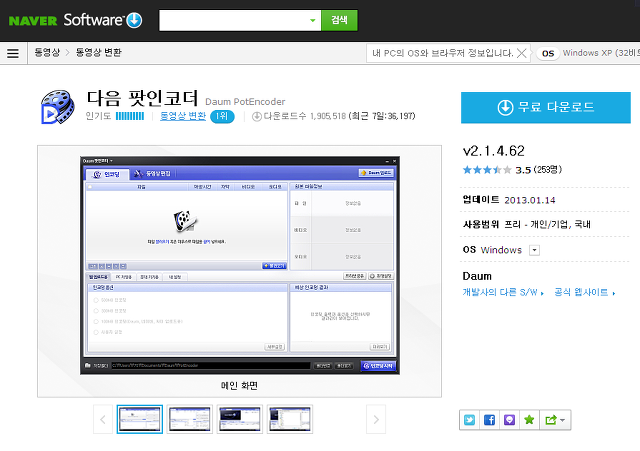Click the 메인 화면 caption

coord(239,385)
